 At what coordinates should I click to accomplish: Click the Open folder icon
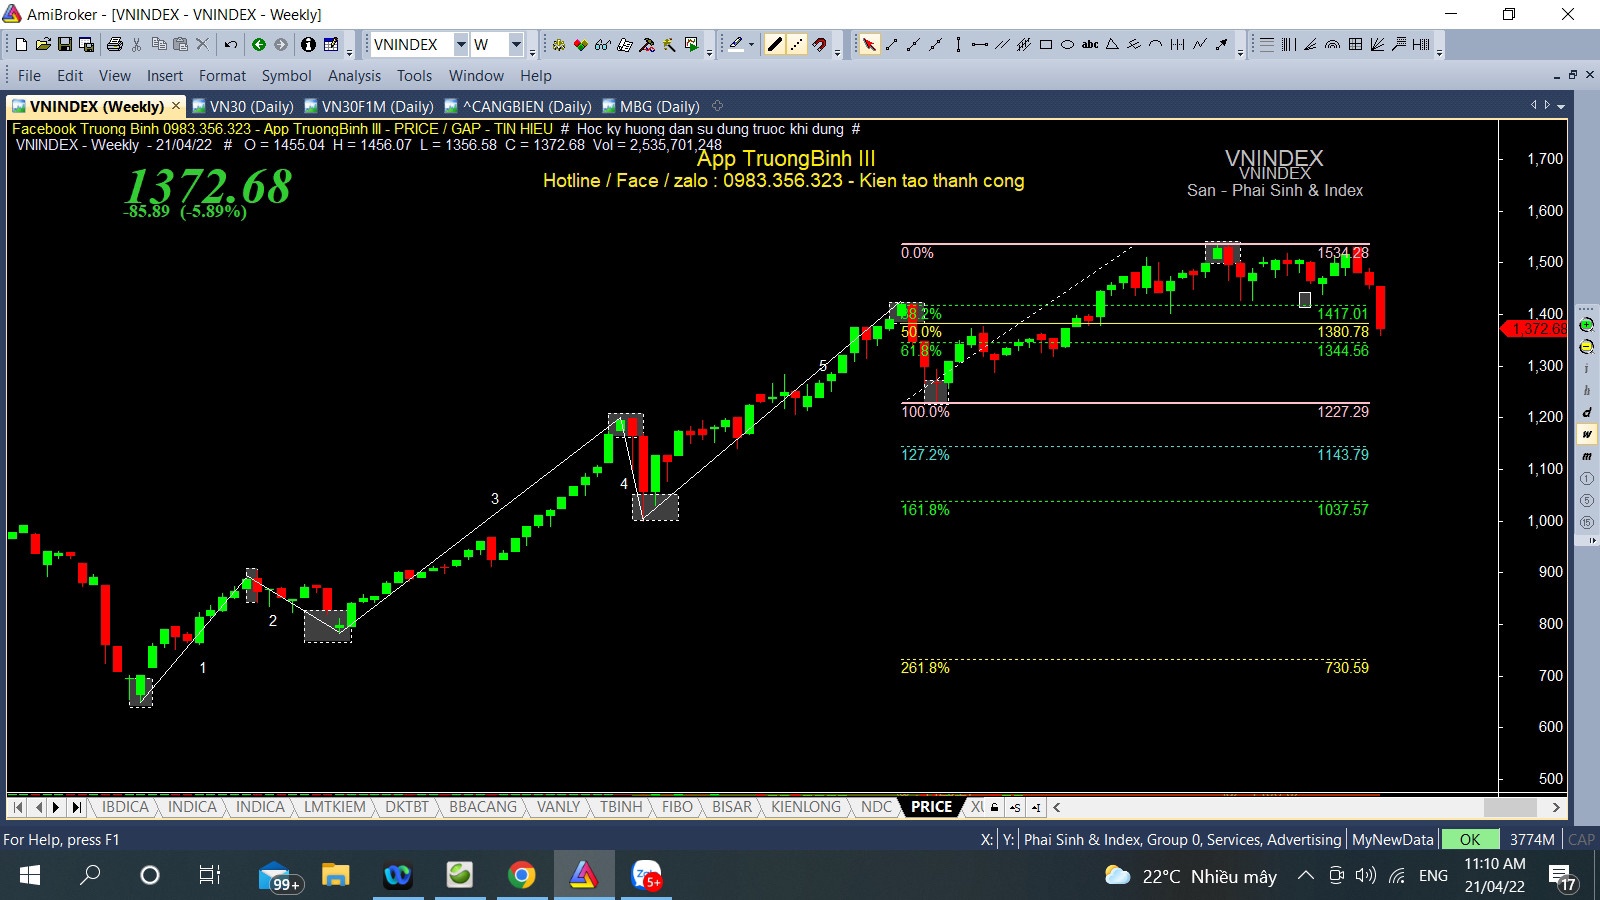[x=43, y=44]
